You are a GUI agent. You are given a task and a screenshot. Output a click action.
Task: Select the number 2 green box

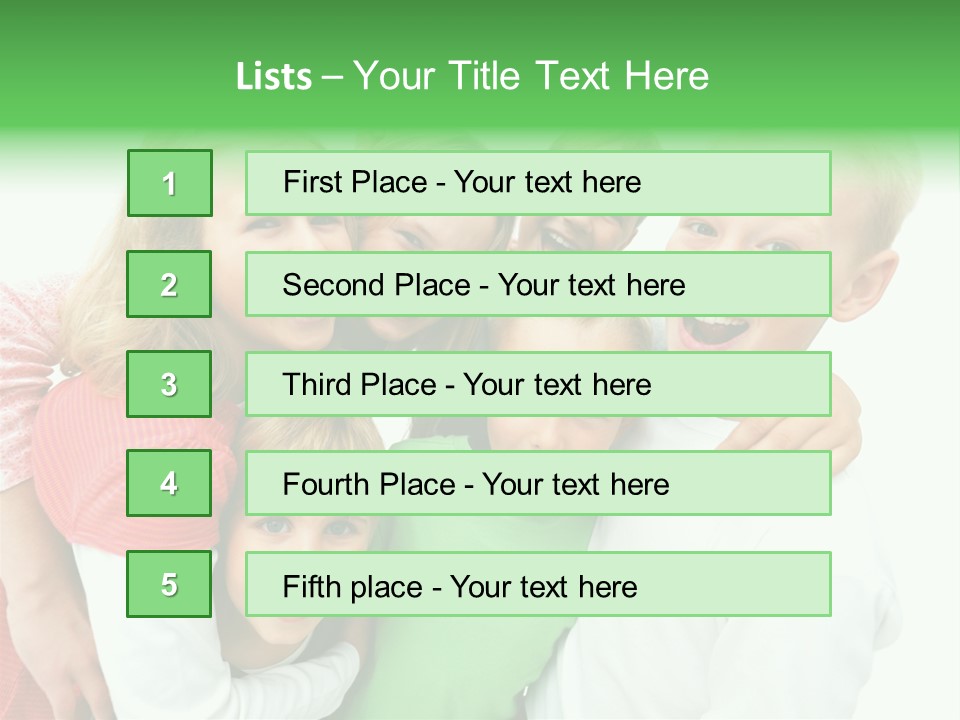tap(169, 284)
